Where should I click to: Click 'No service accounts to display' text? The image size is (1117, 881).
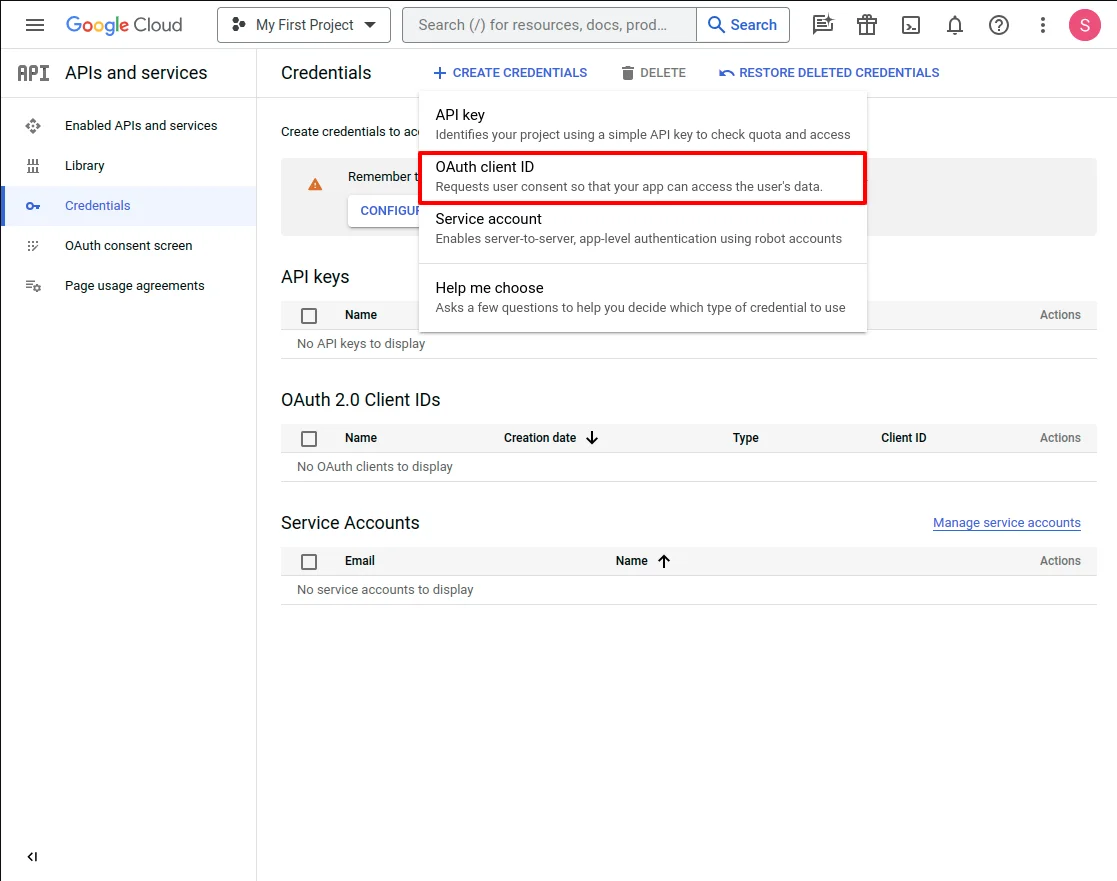coord(385,590)
